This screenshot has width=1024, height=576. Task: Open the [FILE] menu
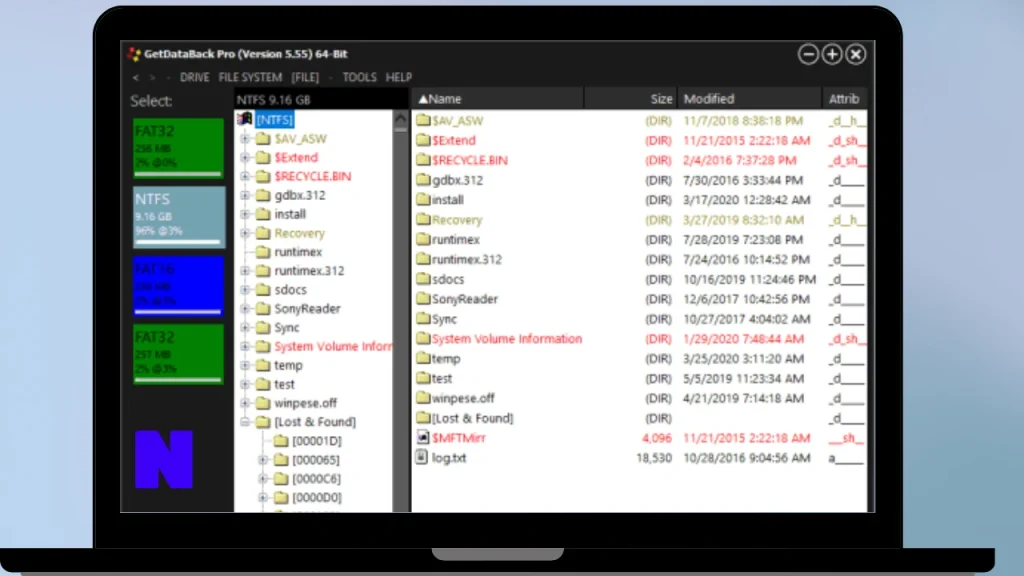tap(305, 77)
